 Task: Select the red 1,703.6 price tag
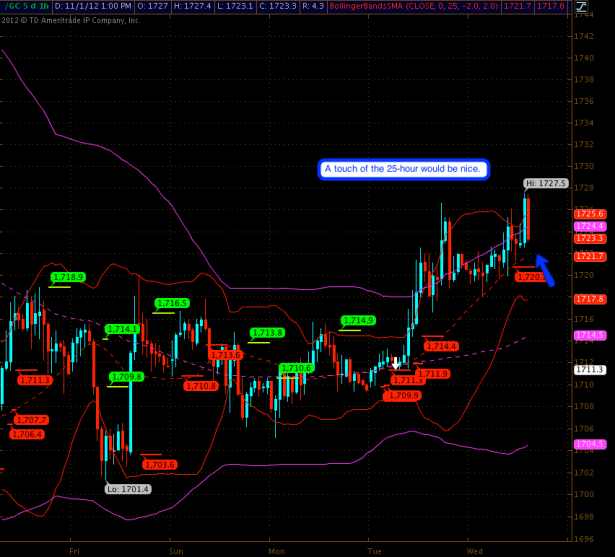[x=159, y=464]
